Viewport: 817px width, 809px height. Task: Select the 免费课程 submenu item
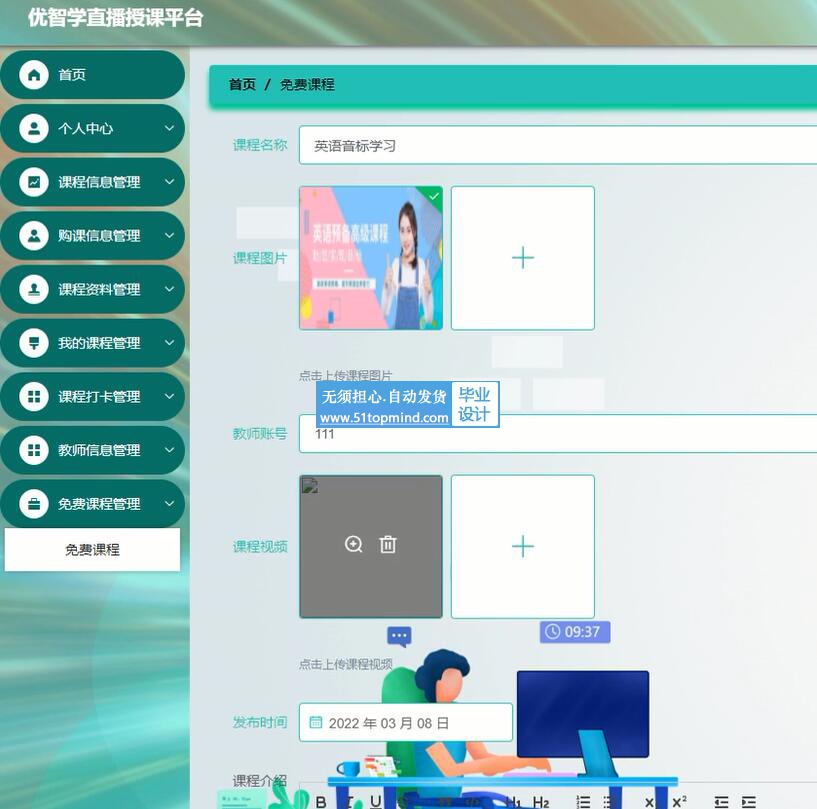(x=92, y=550)
